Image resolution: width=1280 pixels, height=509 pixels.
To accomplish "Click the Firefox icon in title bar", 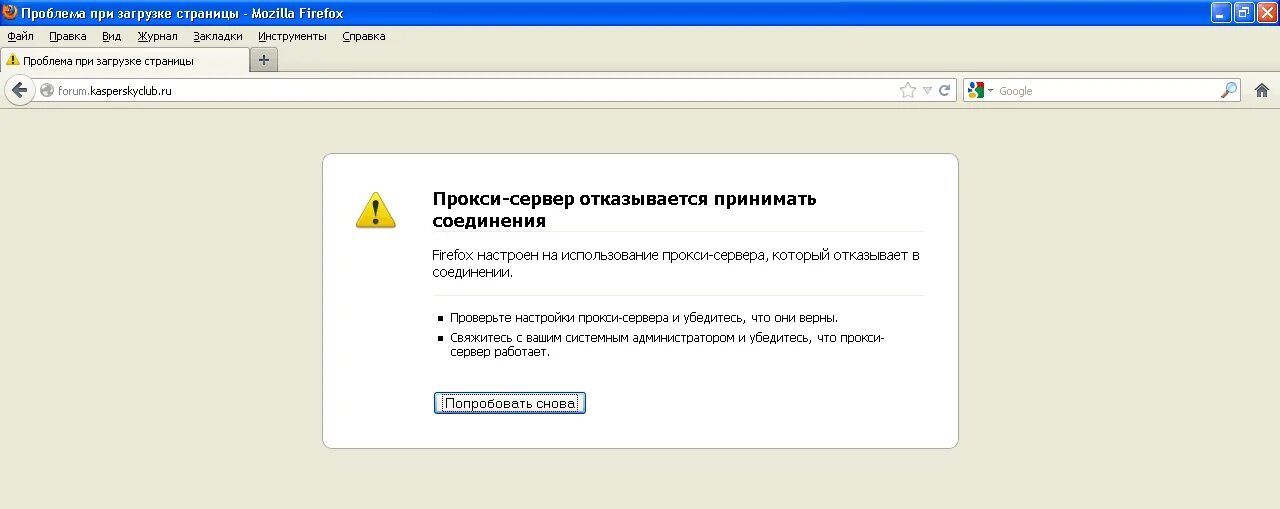I will click(10, 13).
